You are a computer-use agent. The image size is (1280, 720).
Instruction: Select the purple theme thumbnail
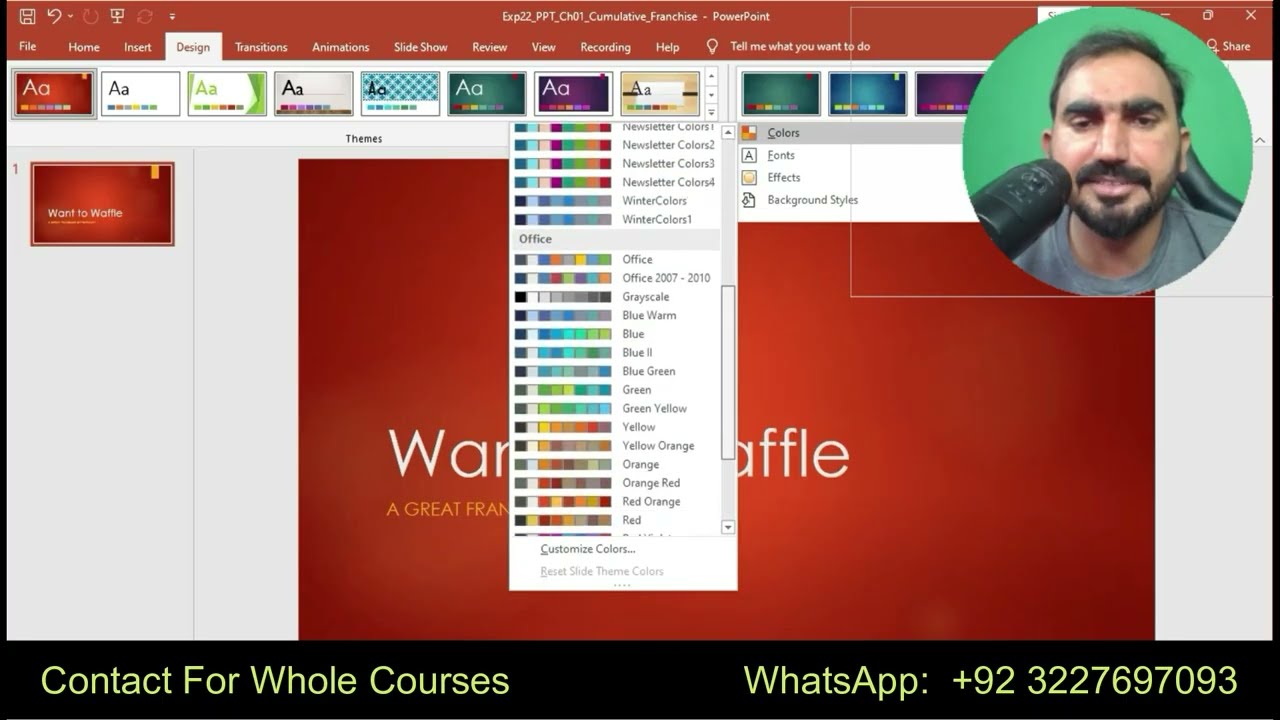pyautogui.click(x=573, y=94)
